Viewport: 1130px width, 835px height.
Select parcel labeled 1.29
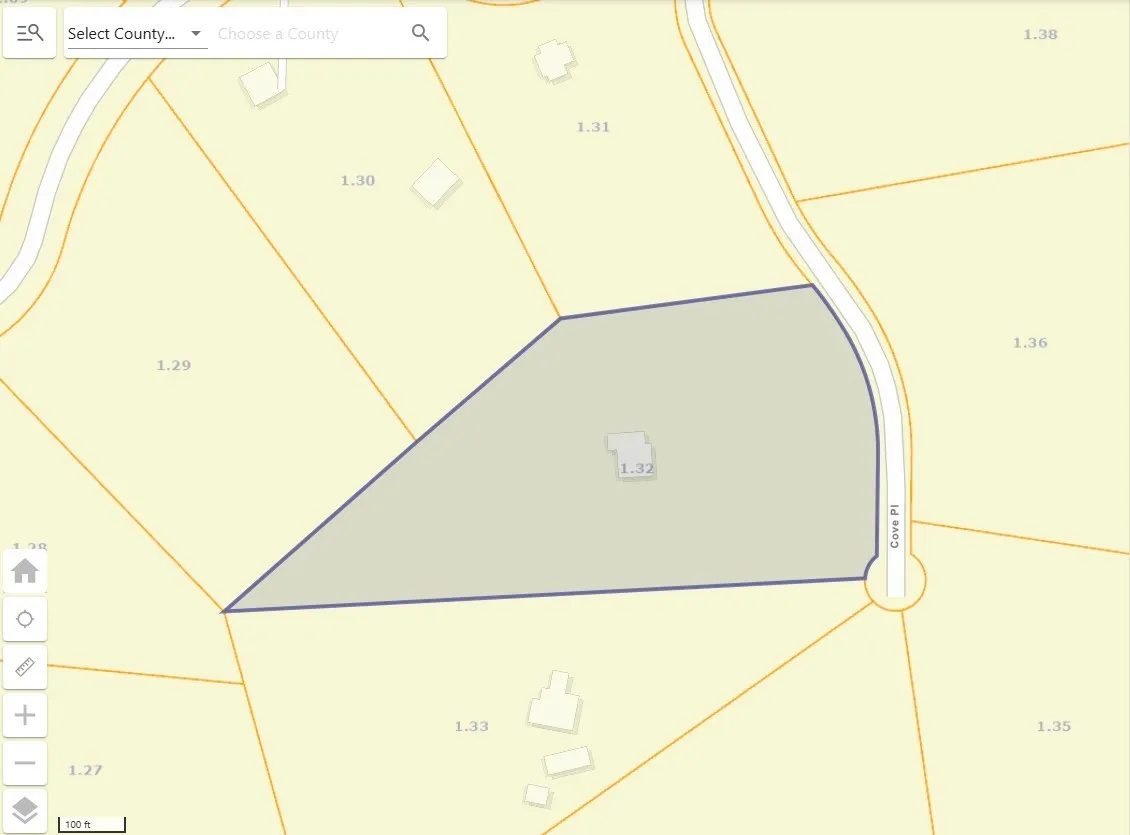pos(174,365)
